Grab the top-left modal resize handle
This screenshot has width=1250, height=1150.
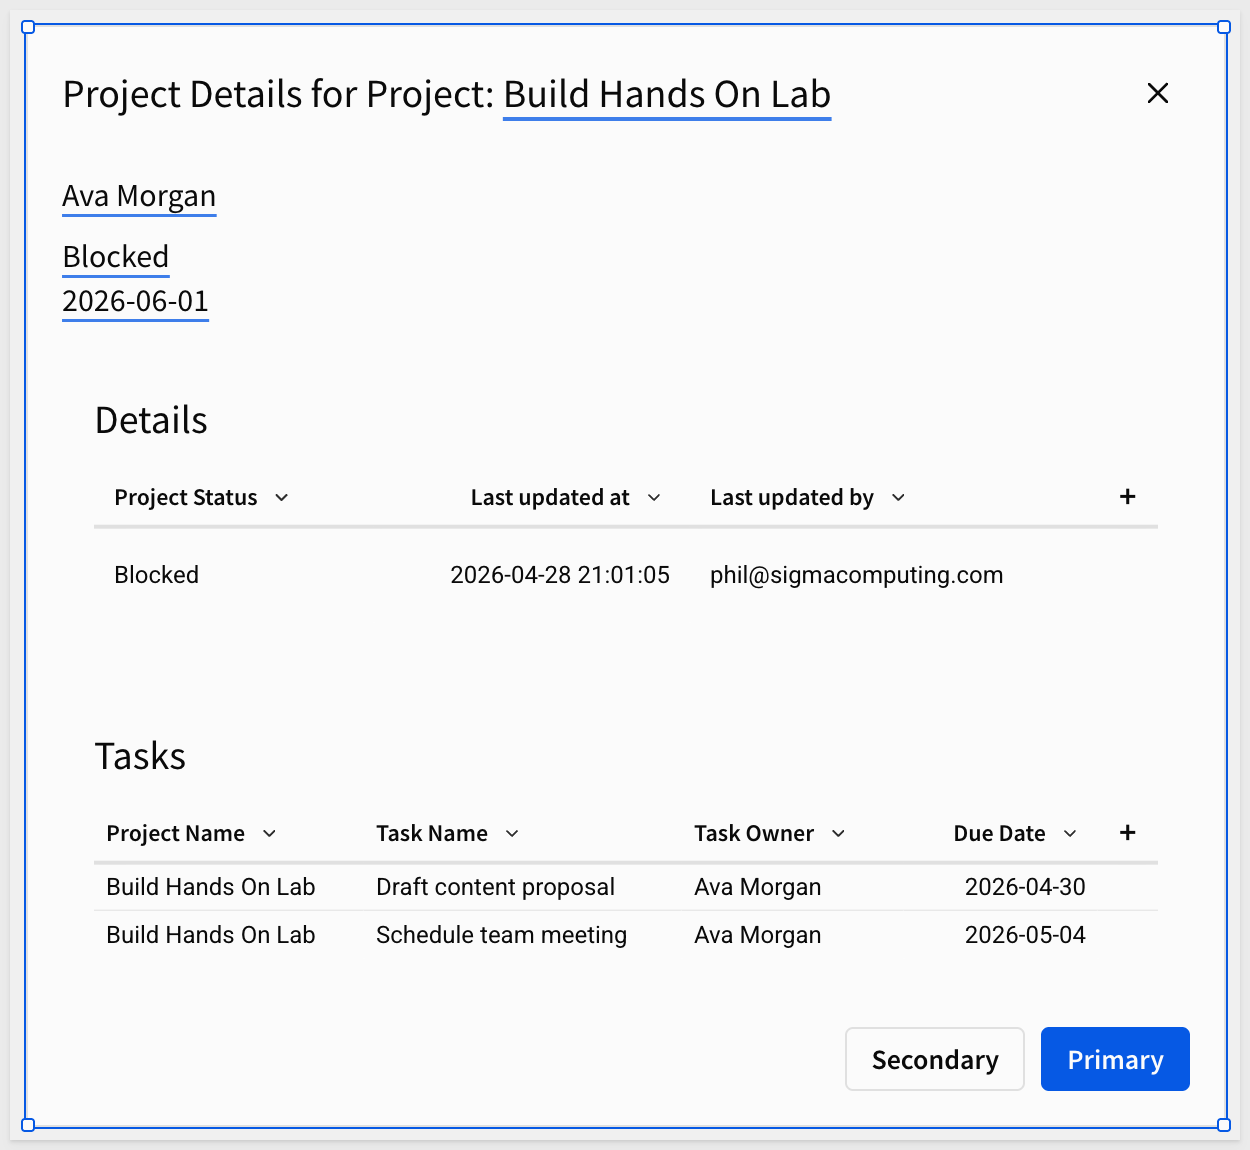(28, 27)
